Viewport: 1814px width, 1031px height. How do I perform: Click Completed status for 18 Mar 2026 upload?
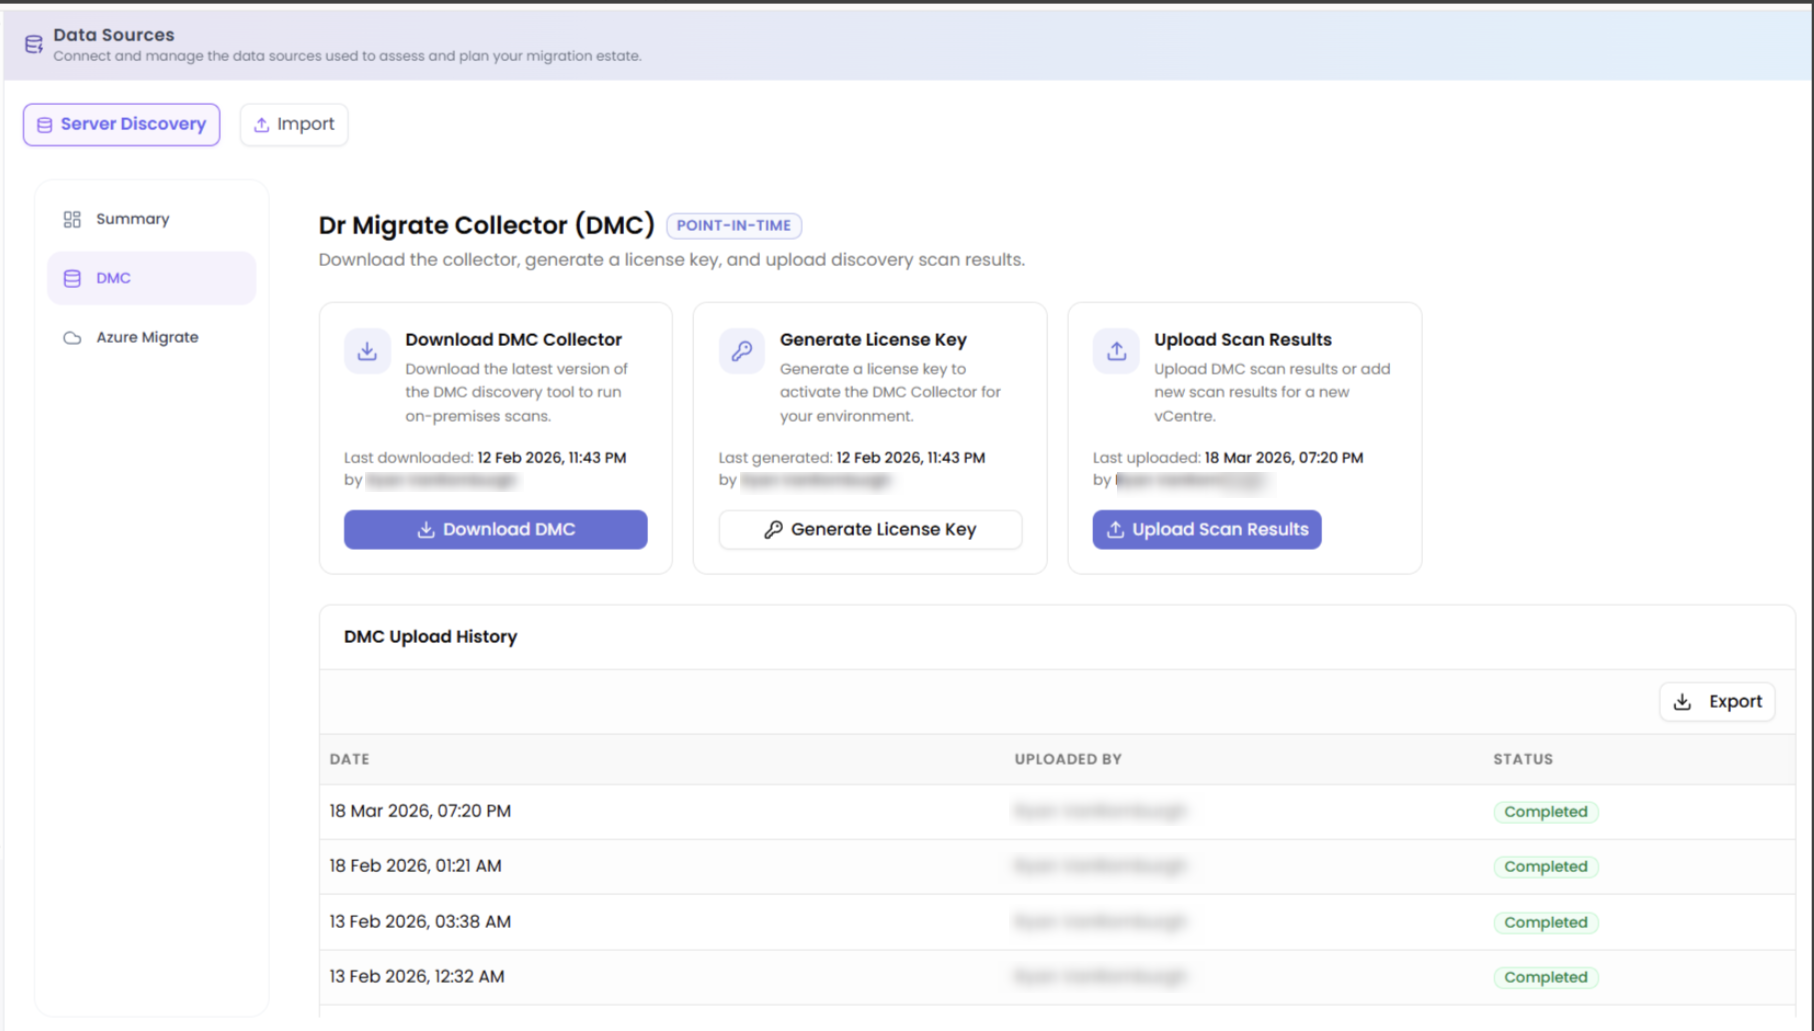(1546, 811)
